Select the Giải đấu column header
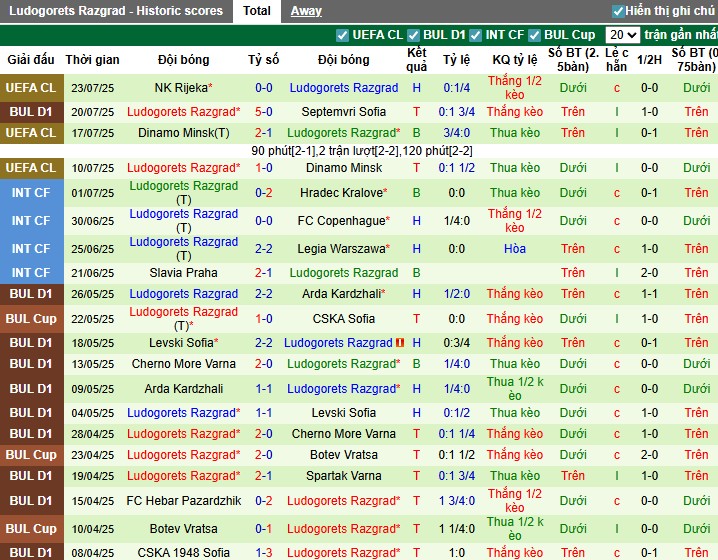The image size is (718, 560). (31, 60)
